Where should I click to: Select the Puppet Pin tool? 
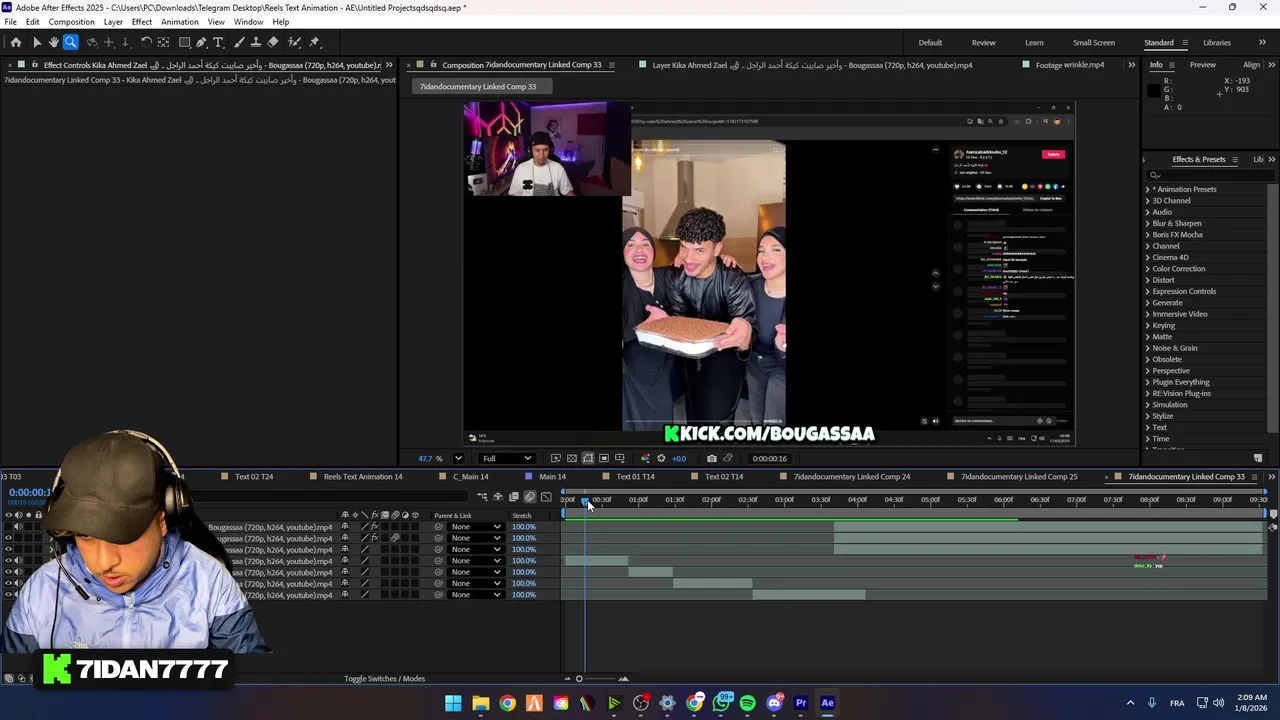tap(314, 42)
